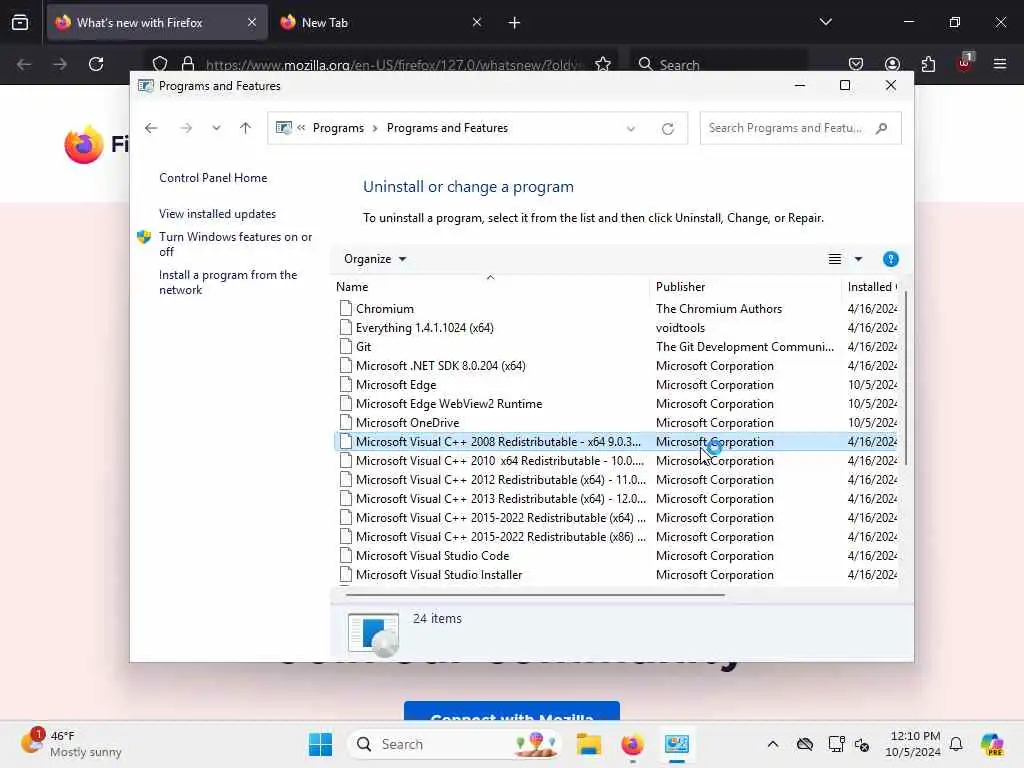Open View installed updates link
Viewport: 1024px width, 768px height.
point(217,214)
